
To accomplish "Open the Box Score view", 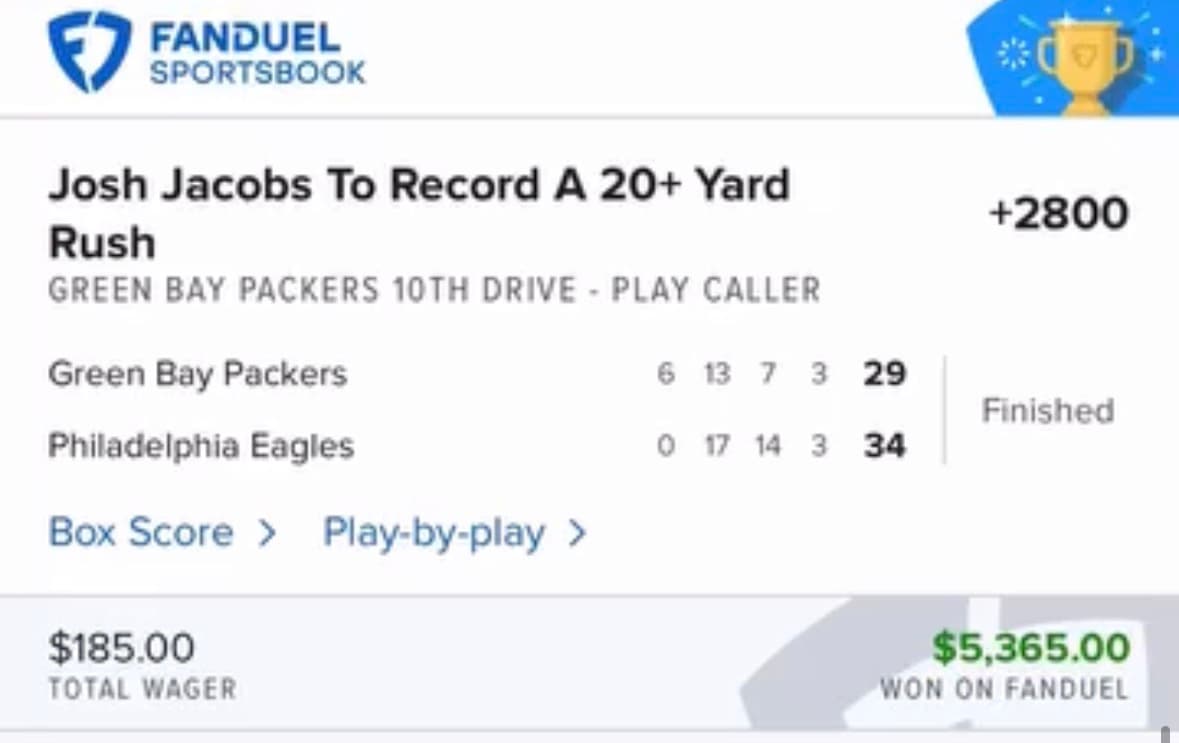I will click(142, 533).
